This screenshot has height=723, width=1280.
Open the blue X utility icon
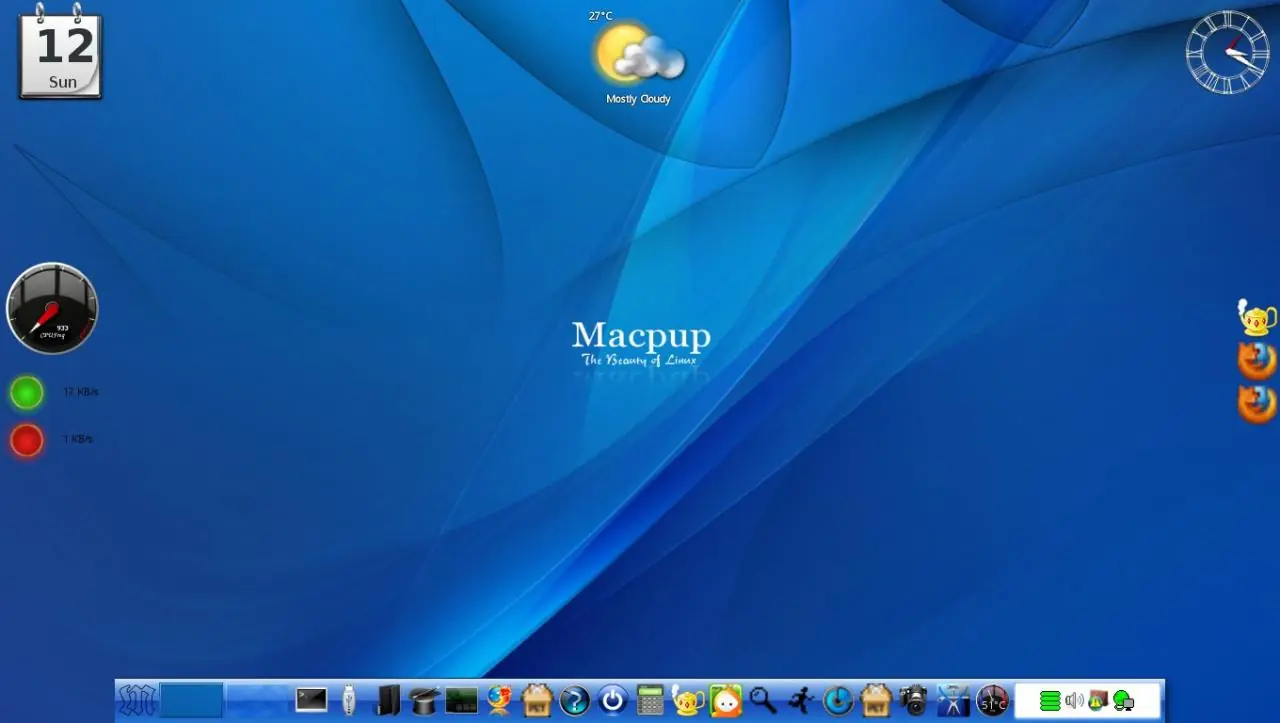pos(953,700)
